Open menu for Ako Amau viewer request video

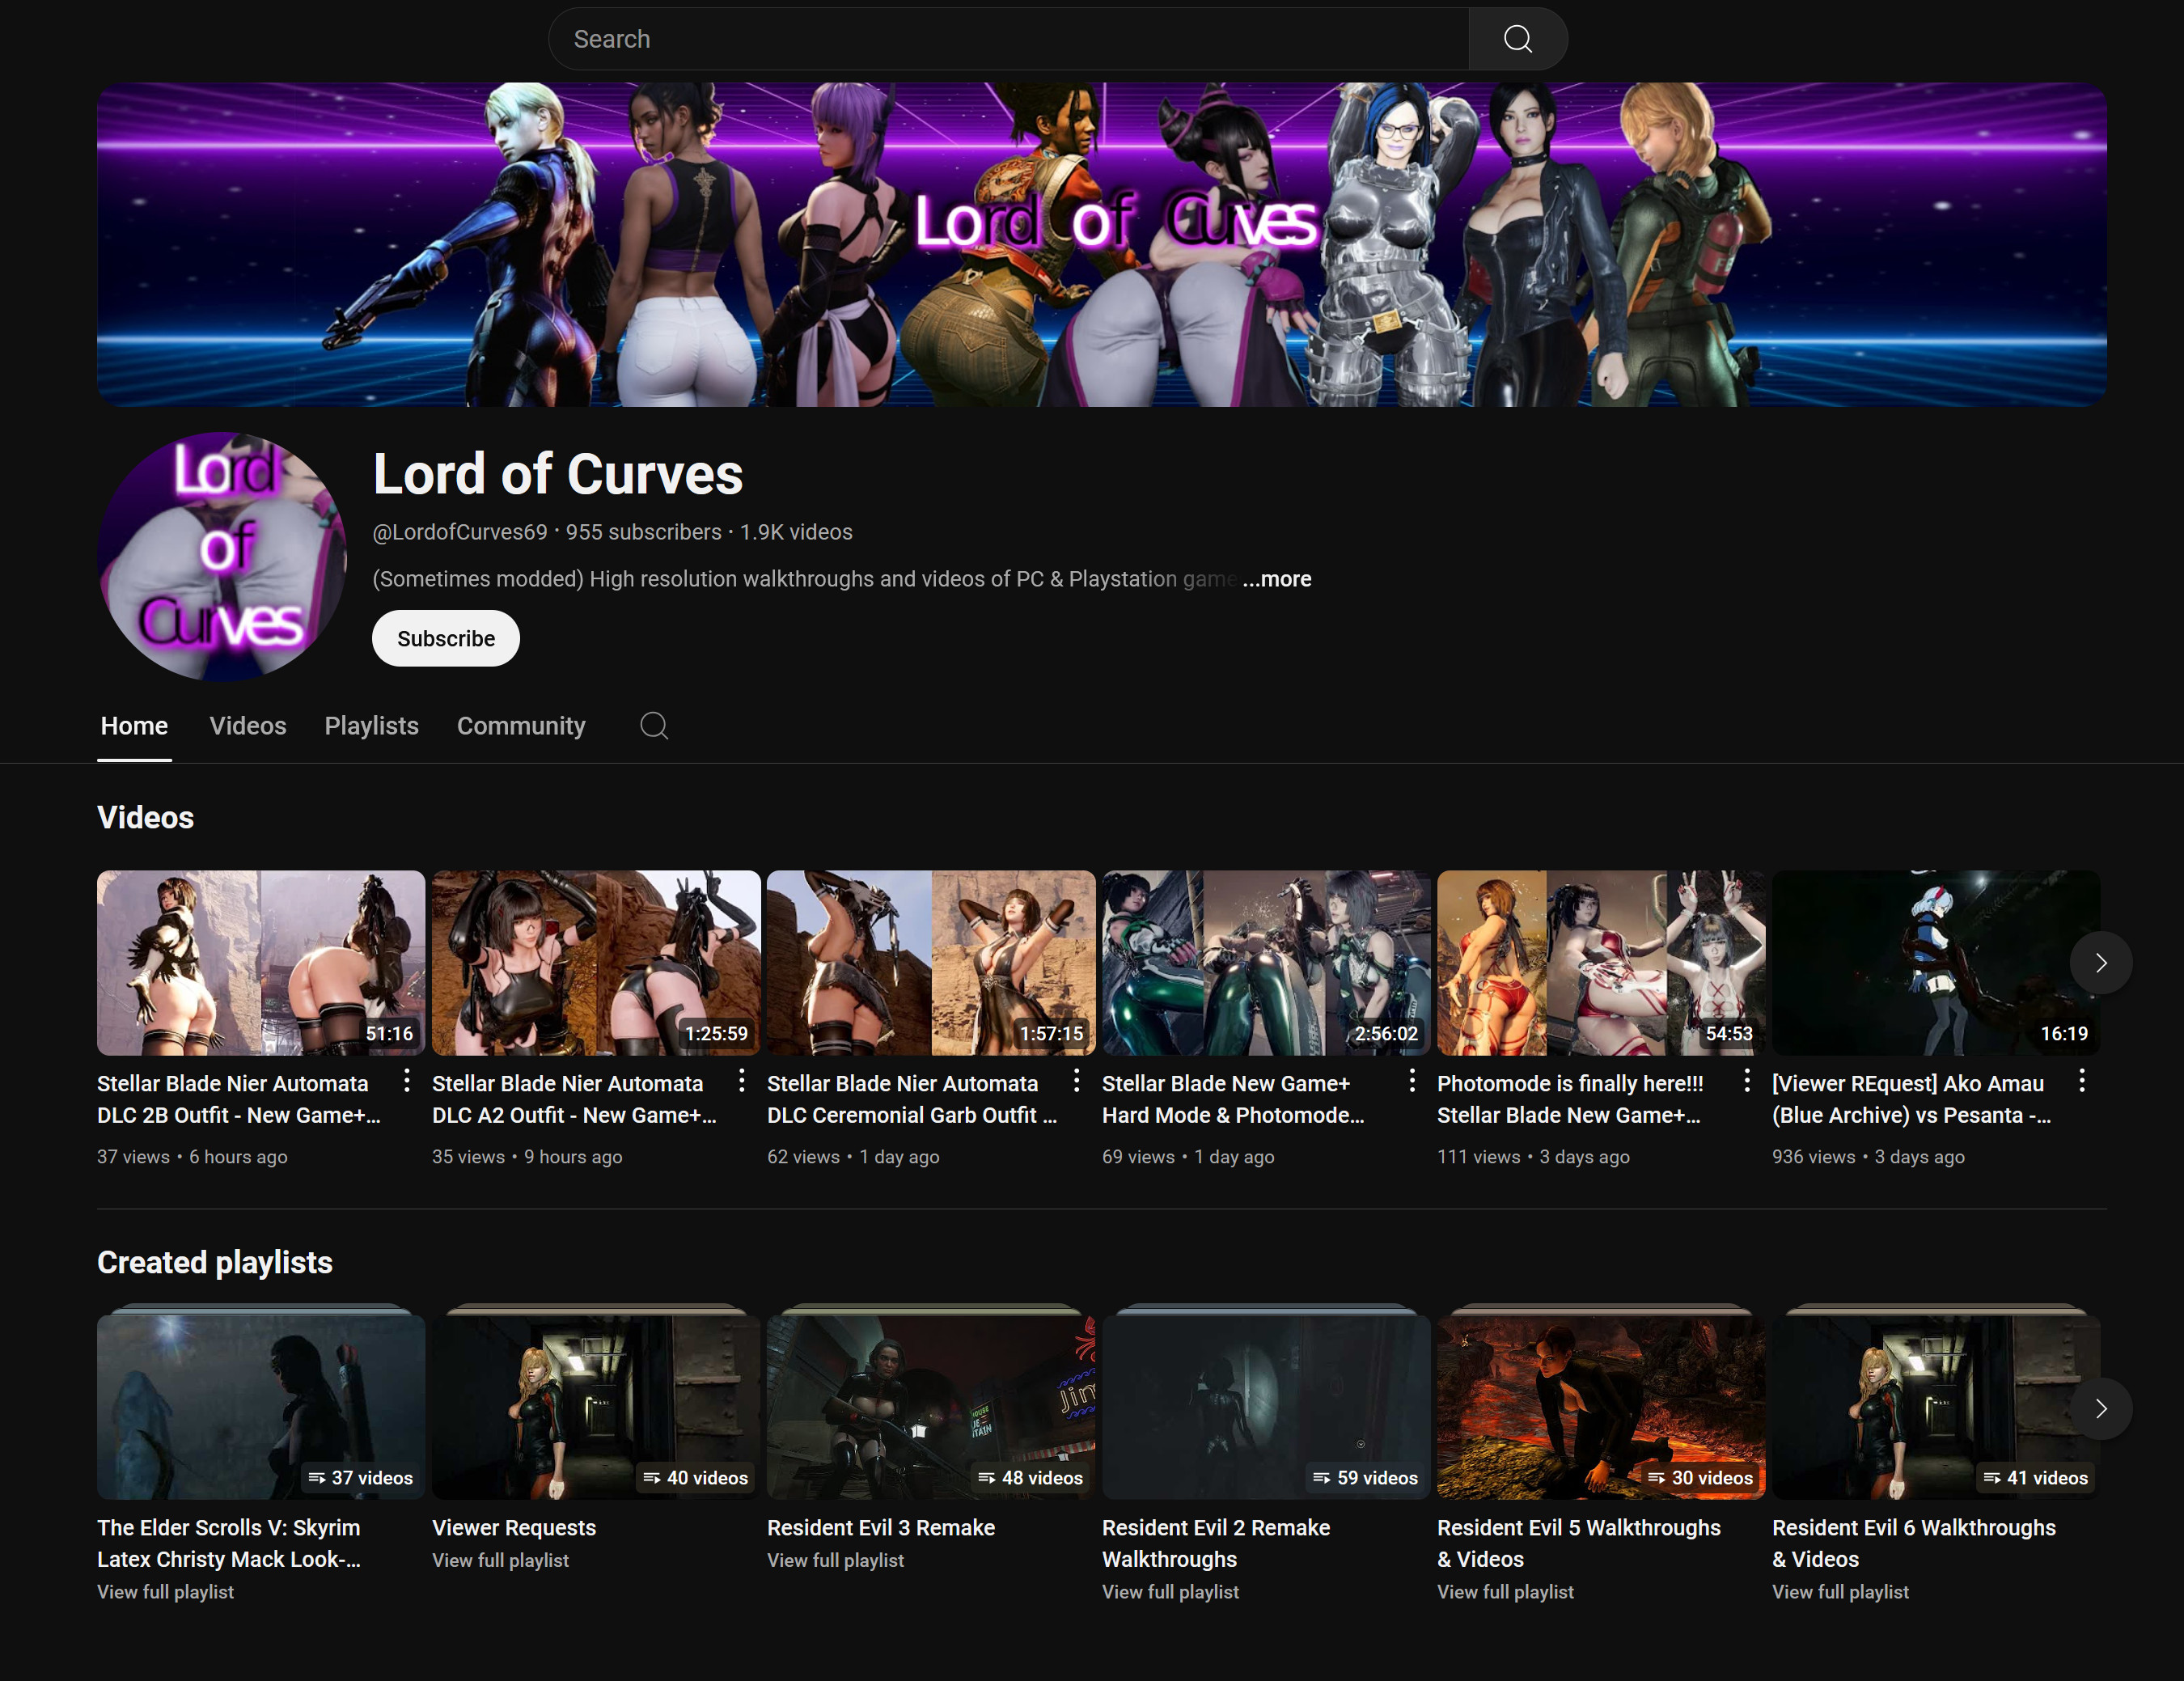tap(2081, 1080)
